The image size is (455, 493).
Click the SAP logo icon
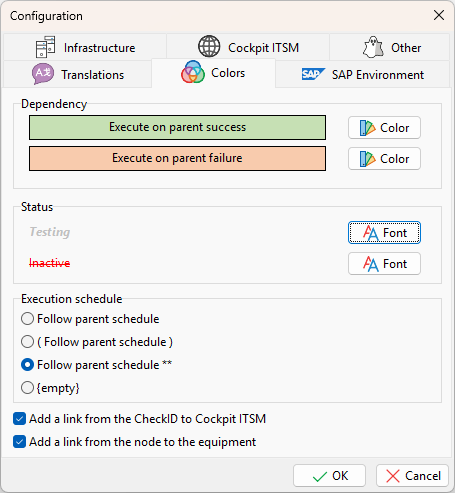point(313,74)
